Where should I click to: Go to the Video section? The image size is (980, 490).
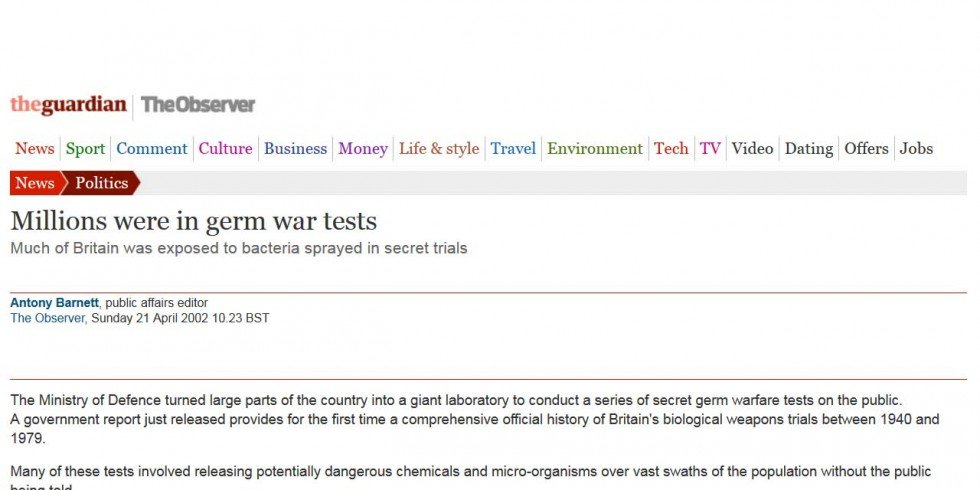click(x=752, y=149)
